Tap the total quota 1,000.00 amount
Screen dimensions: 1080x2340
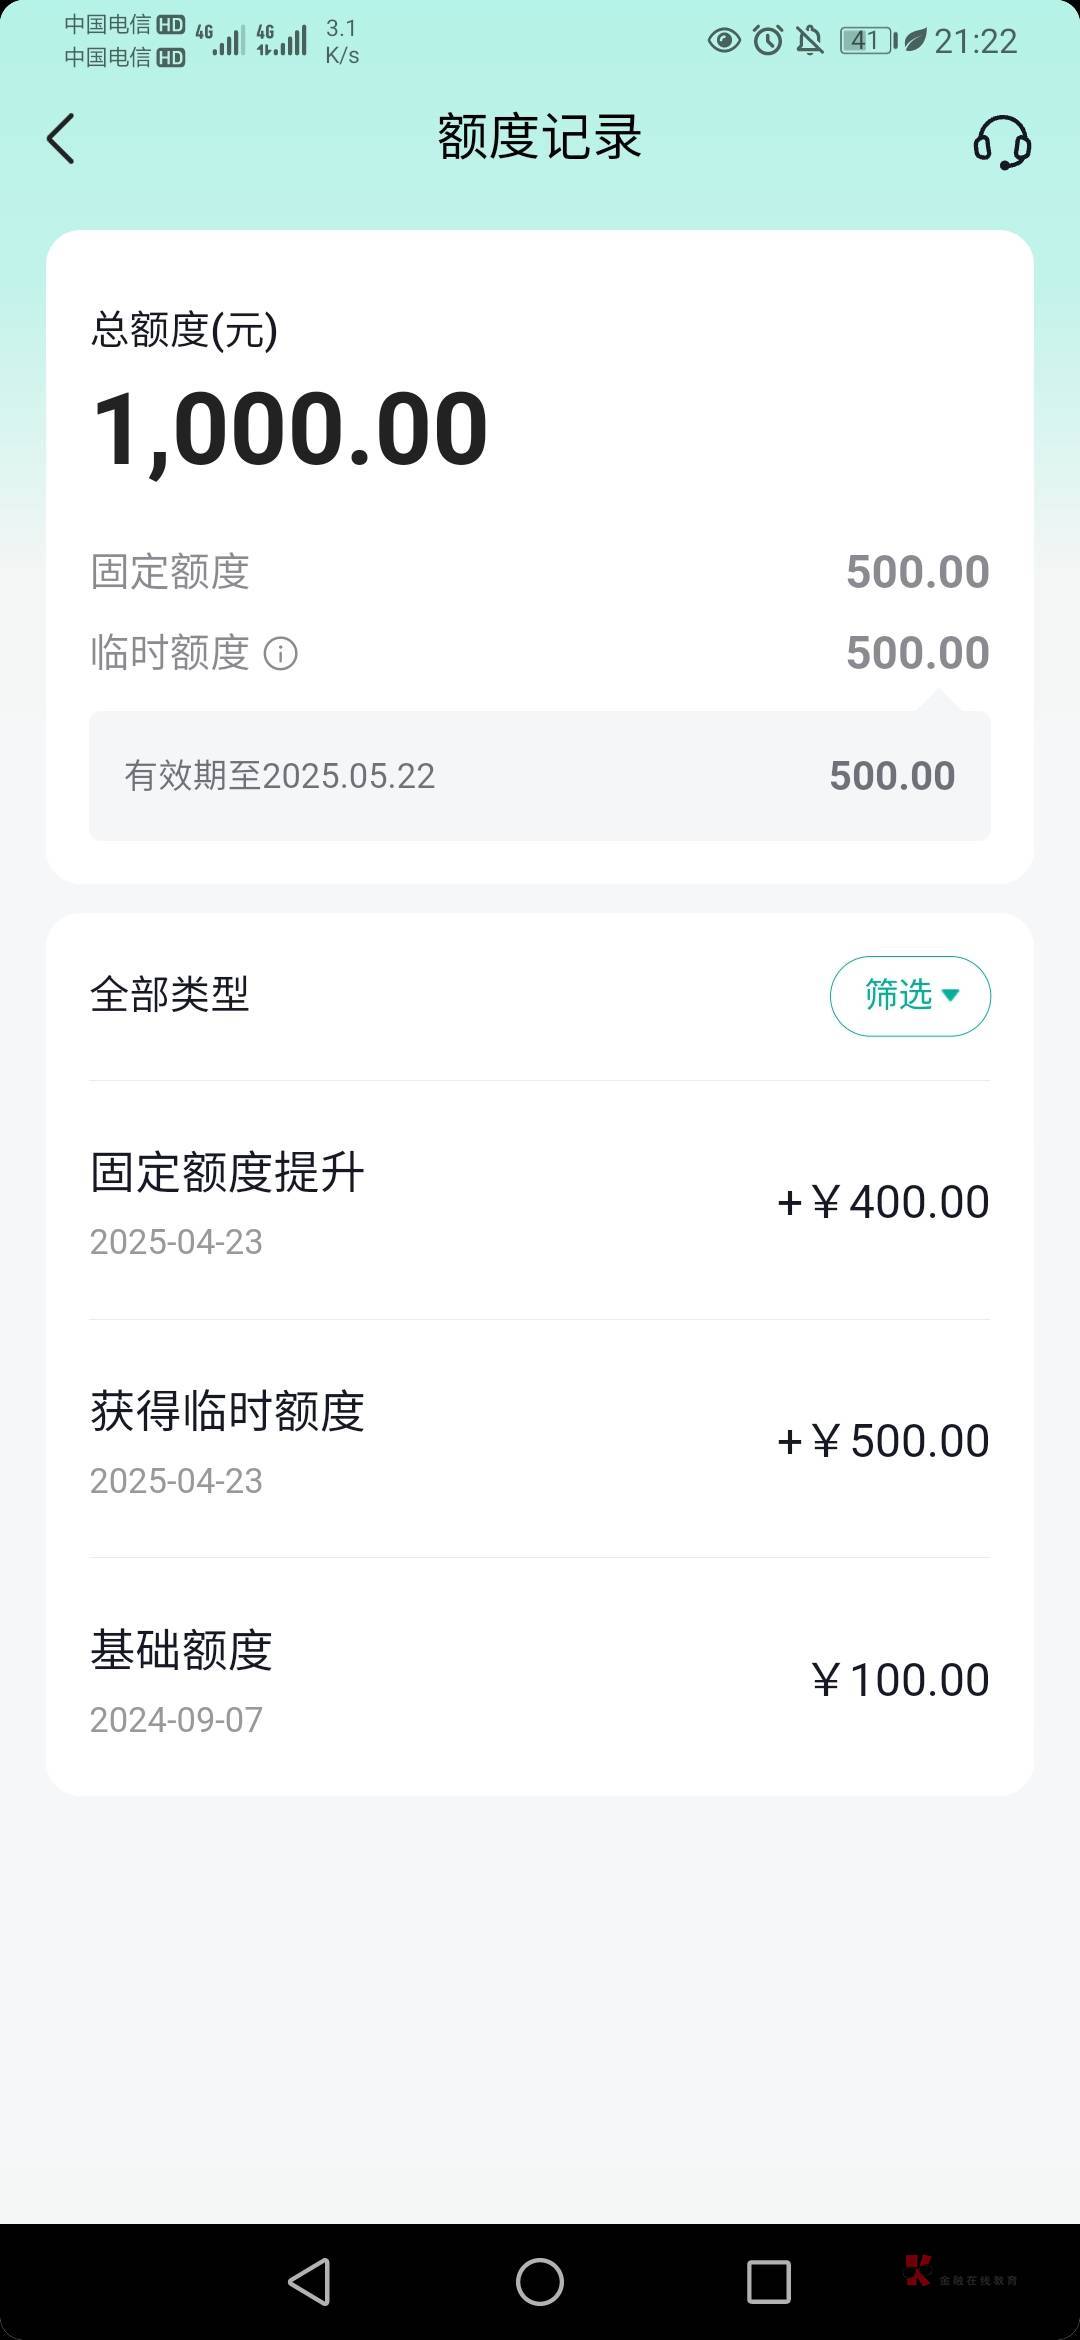(x=290, y=428)
